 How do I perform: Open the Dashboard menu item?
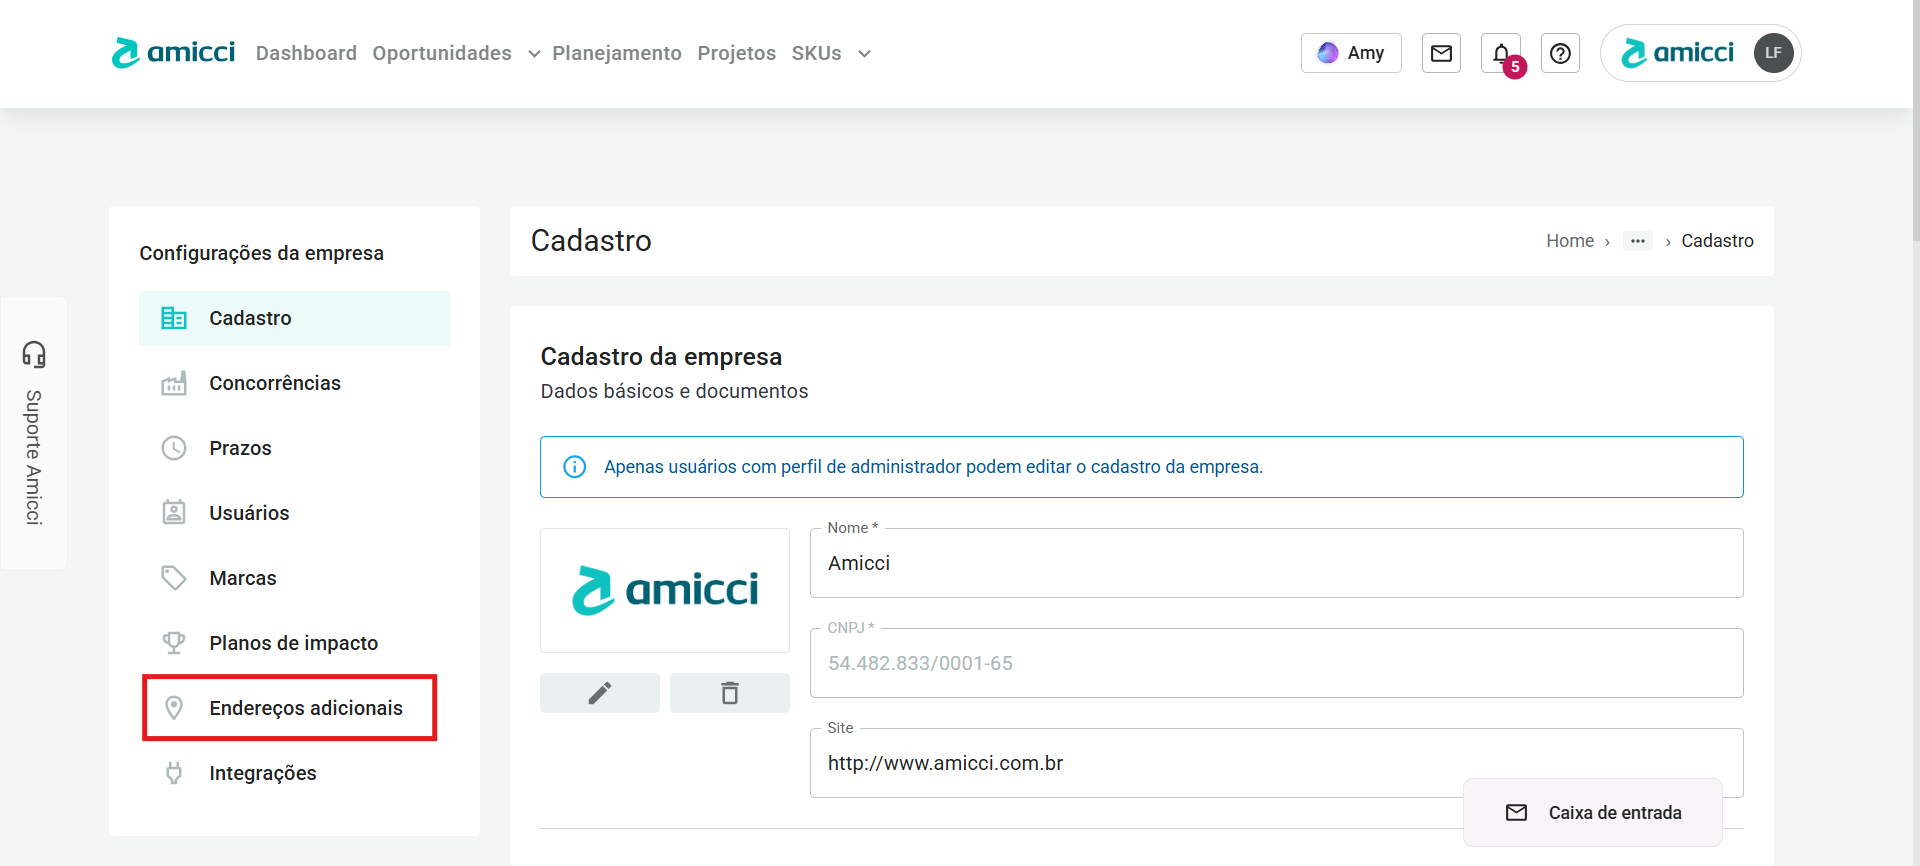click(306, 53)
